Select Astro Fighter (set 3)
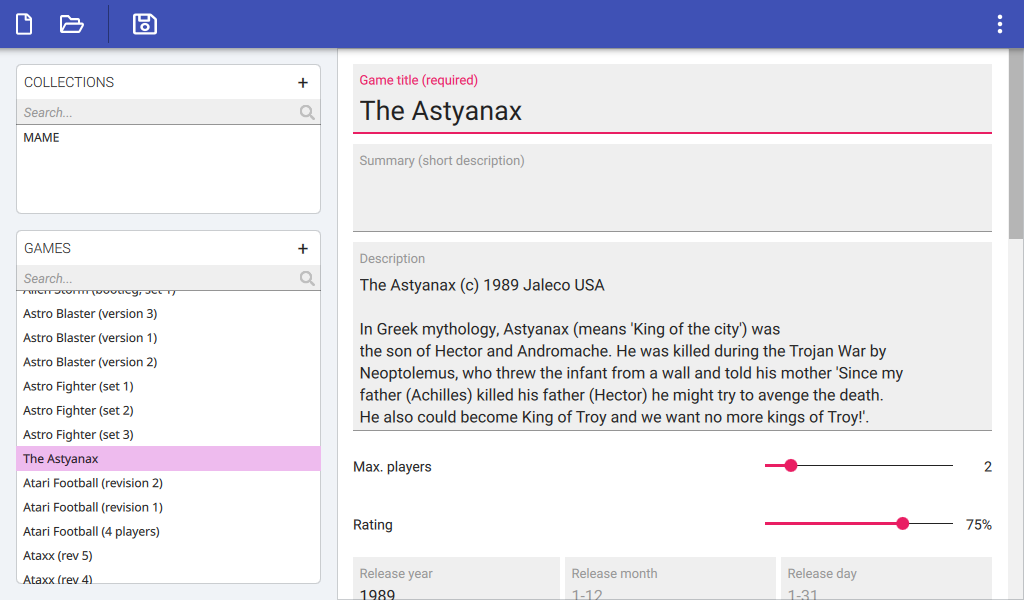The height and width of the screenshot is (600, 1024). (x=168, y=434)
